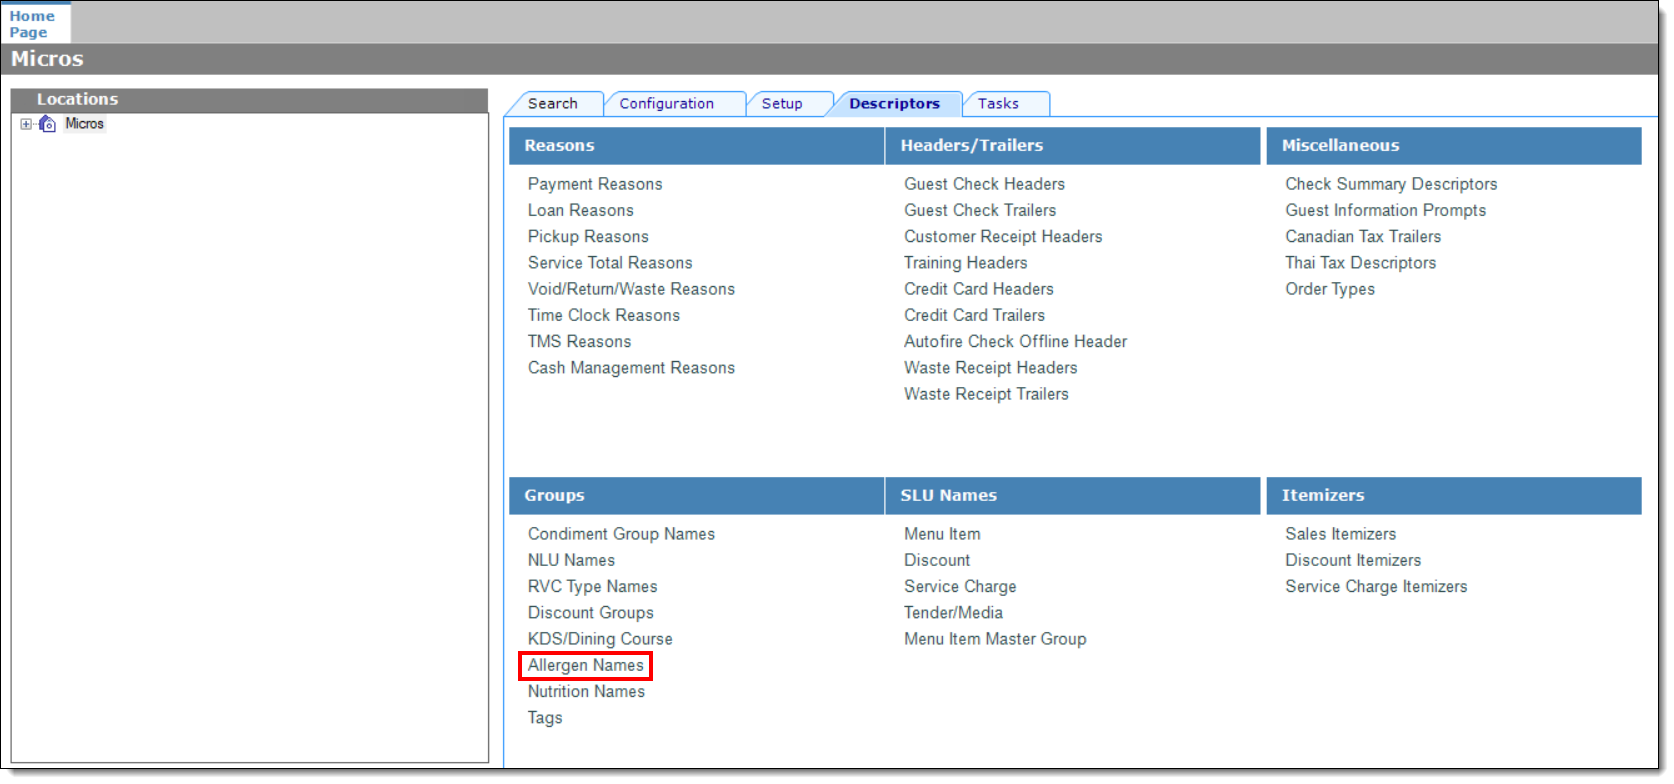The width and height of the screenshot is (1674, 784).
Task: Open Discount under SLU Names
Action: click(x=937, y=560)
